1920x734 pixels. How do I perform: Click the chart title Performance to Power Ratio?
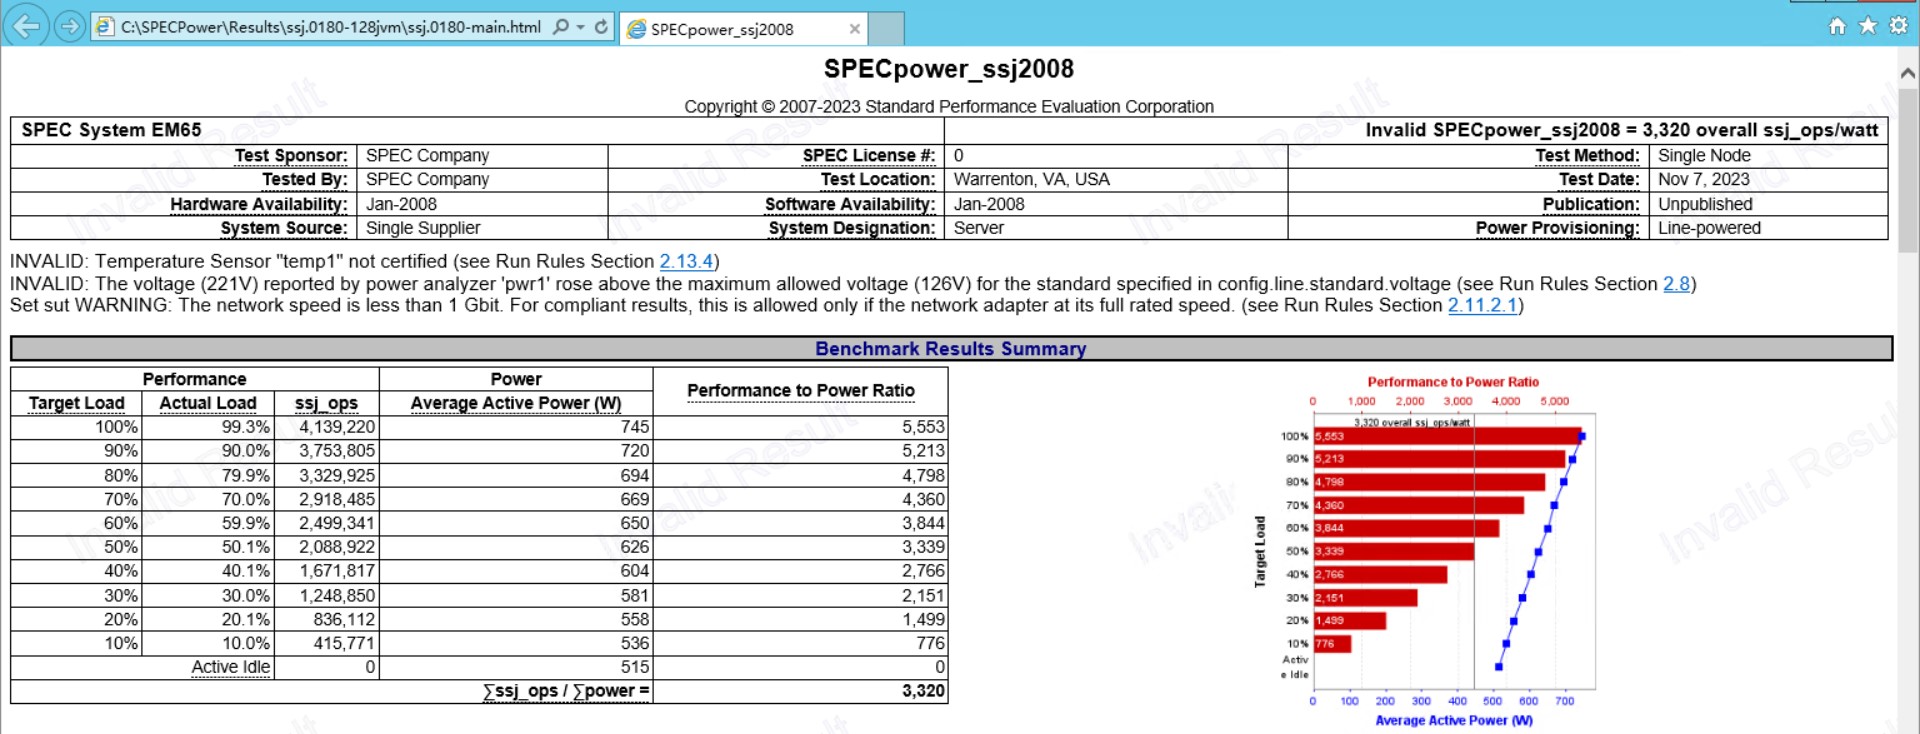pos(1453,382)
